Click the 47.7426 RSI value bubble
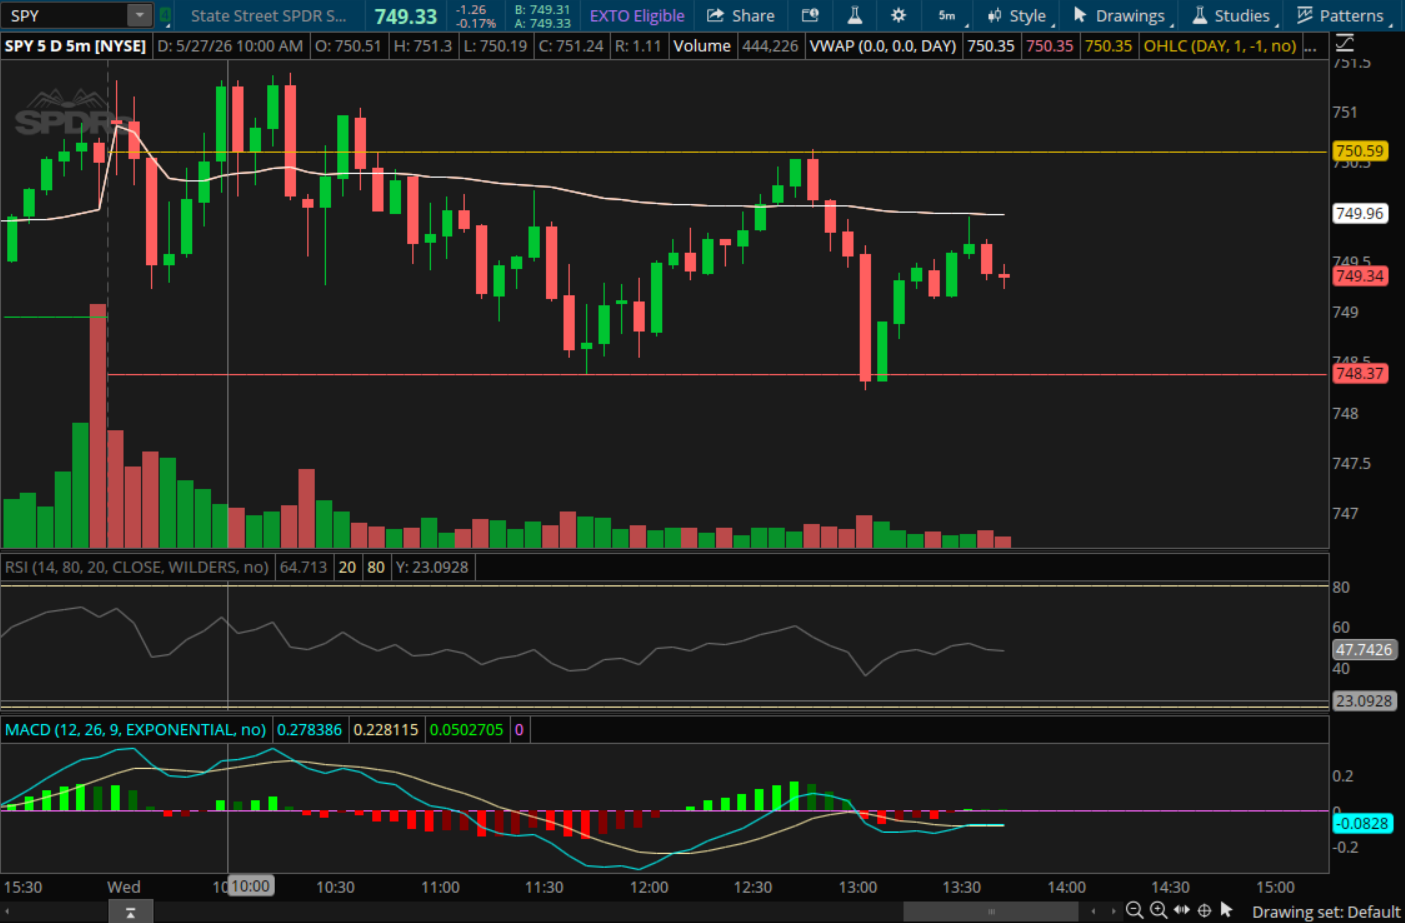Viewport: 1405px width, 923px height. pyautogui.click(x=1364, y=649)
